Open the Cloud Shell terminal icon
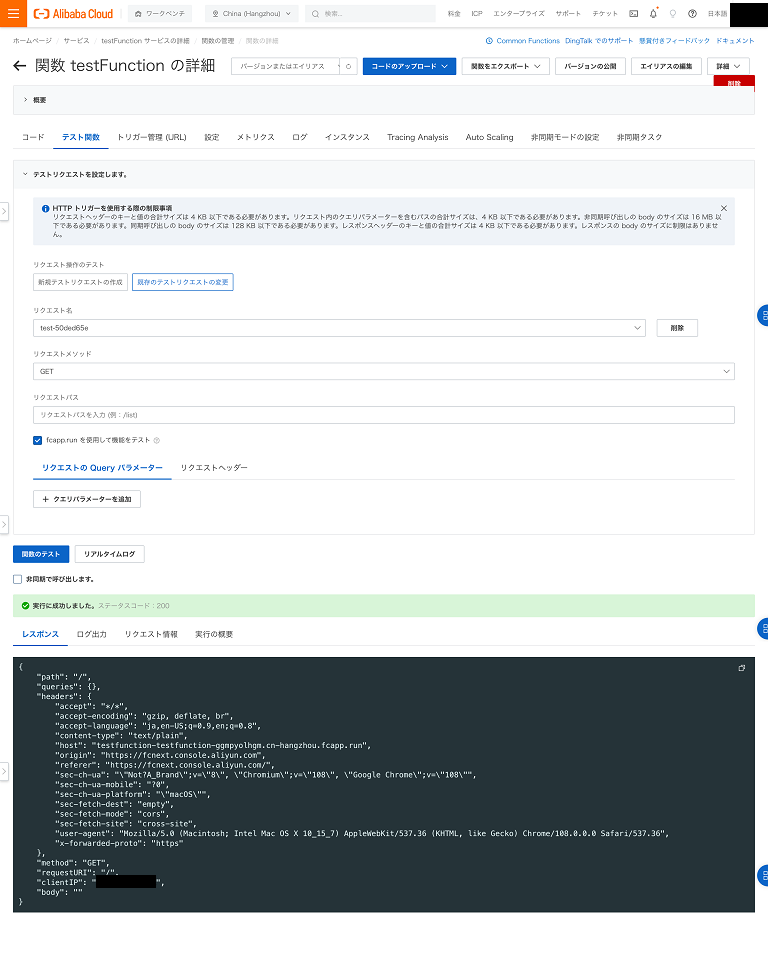The height and width of the screenshot is (956, 768). pos(633,14)
